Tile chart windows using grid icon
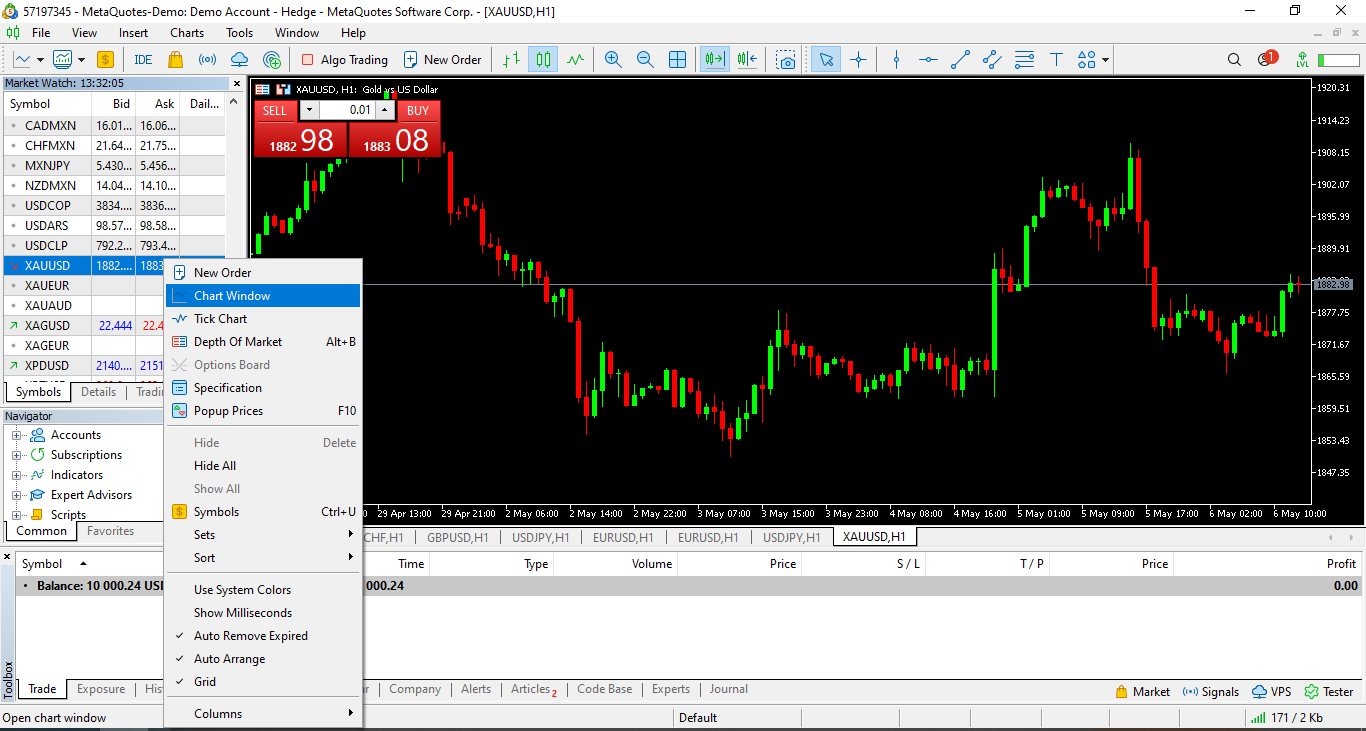 click(x=677, y=59)
